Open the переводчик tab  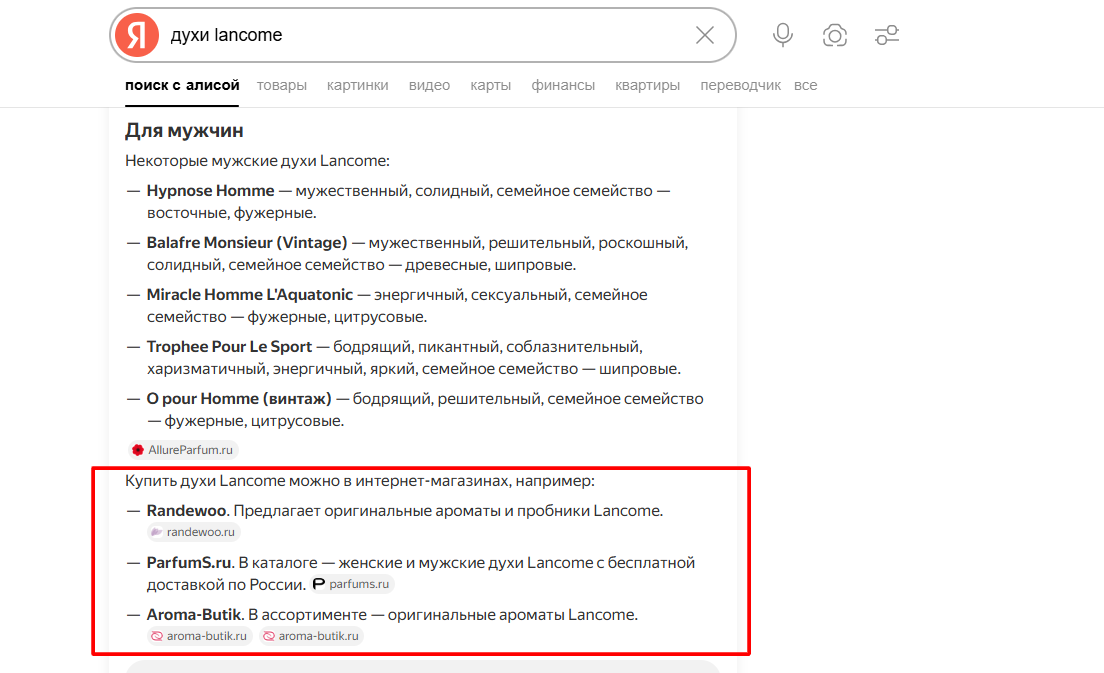click(741, 85)
